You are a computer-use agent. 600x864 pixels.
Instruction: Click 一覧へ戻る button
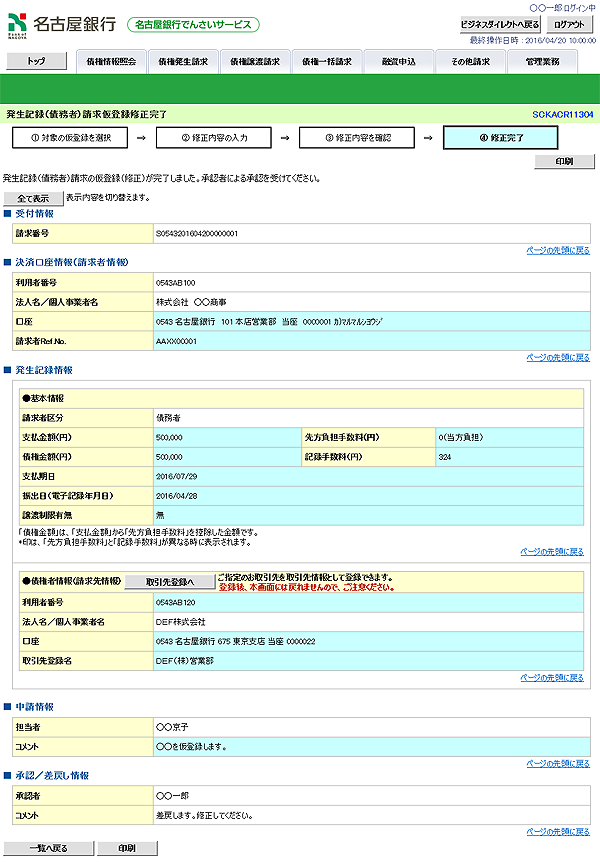pyautogui.click(x=48, y=848)
